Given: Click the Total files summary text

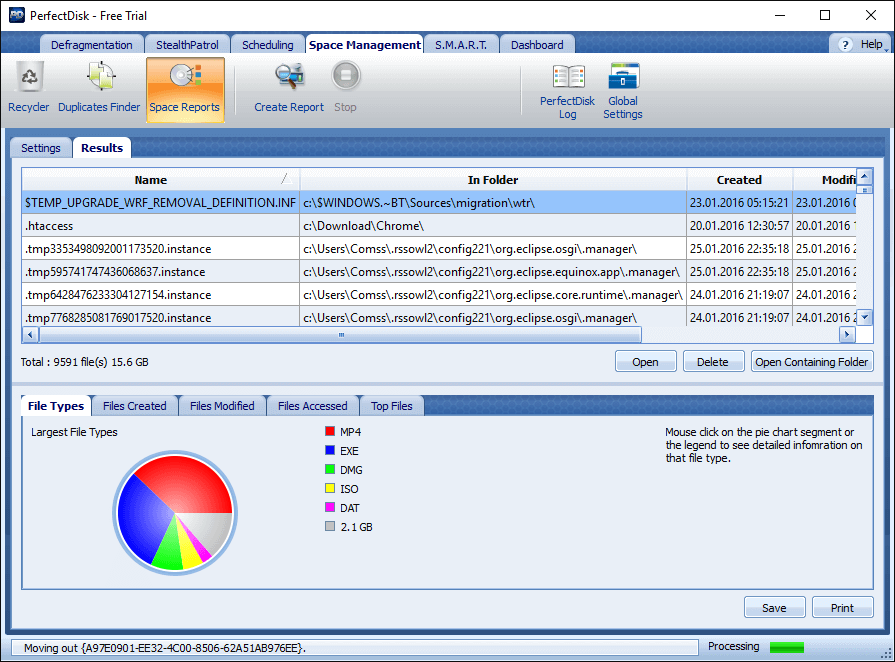Looking at the screenshot, I should click(84, 362).
